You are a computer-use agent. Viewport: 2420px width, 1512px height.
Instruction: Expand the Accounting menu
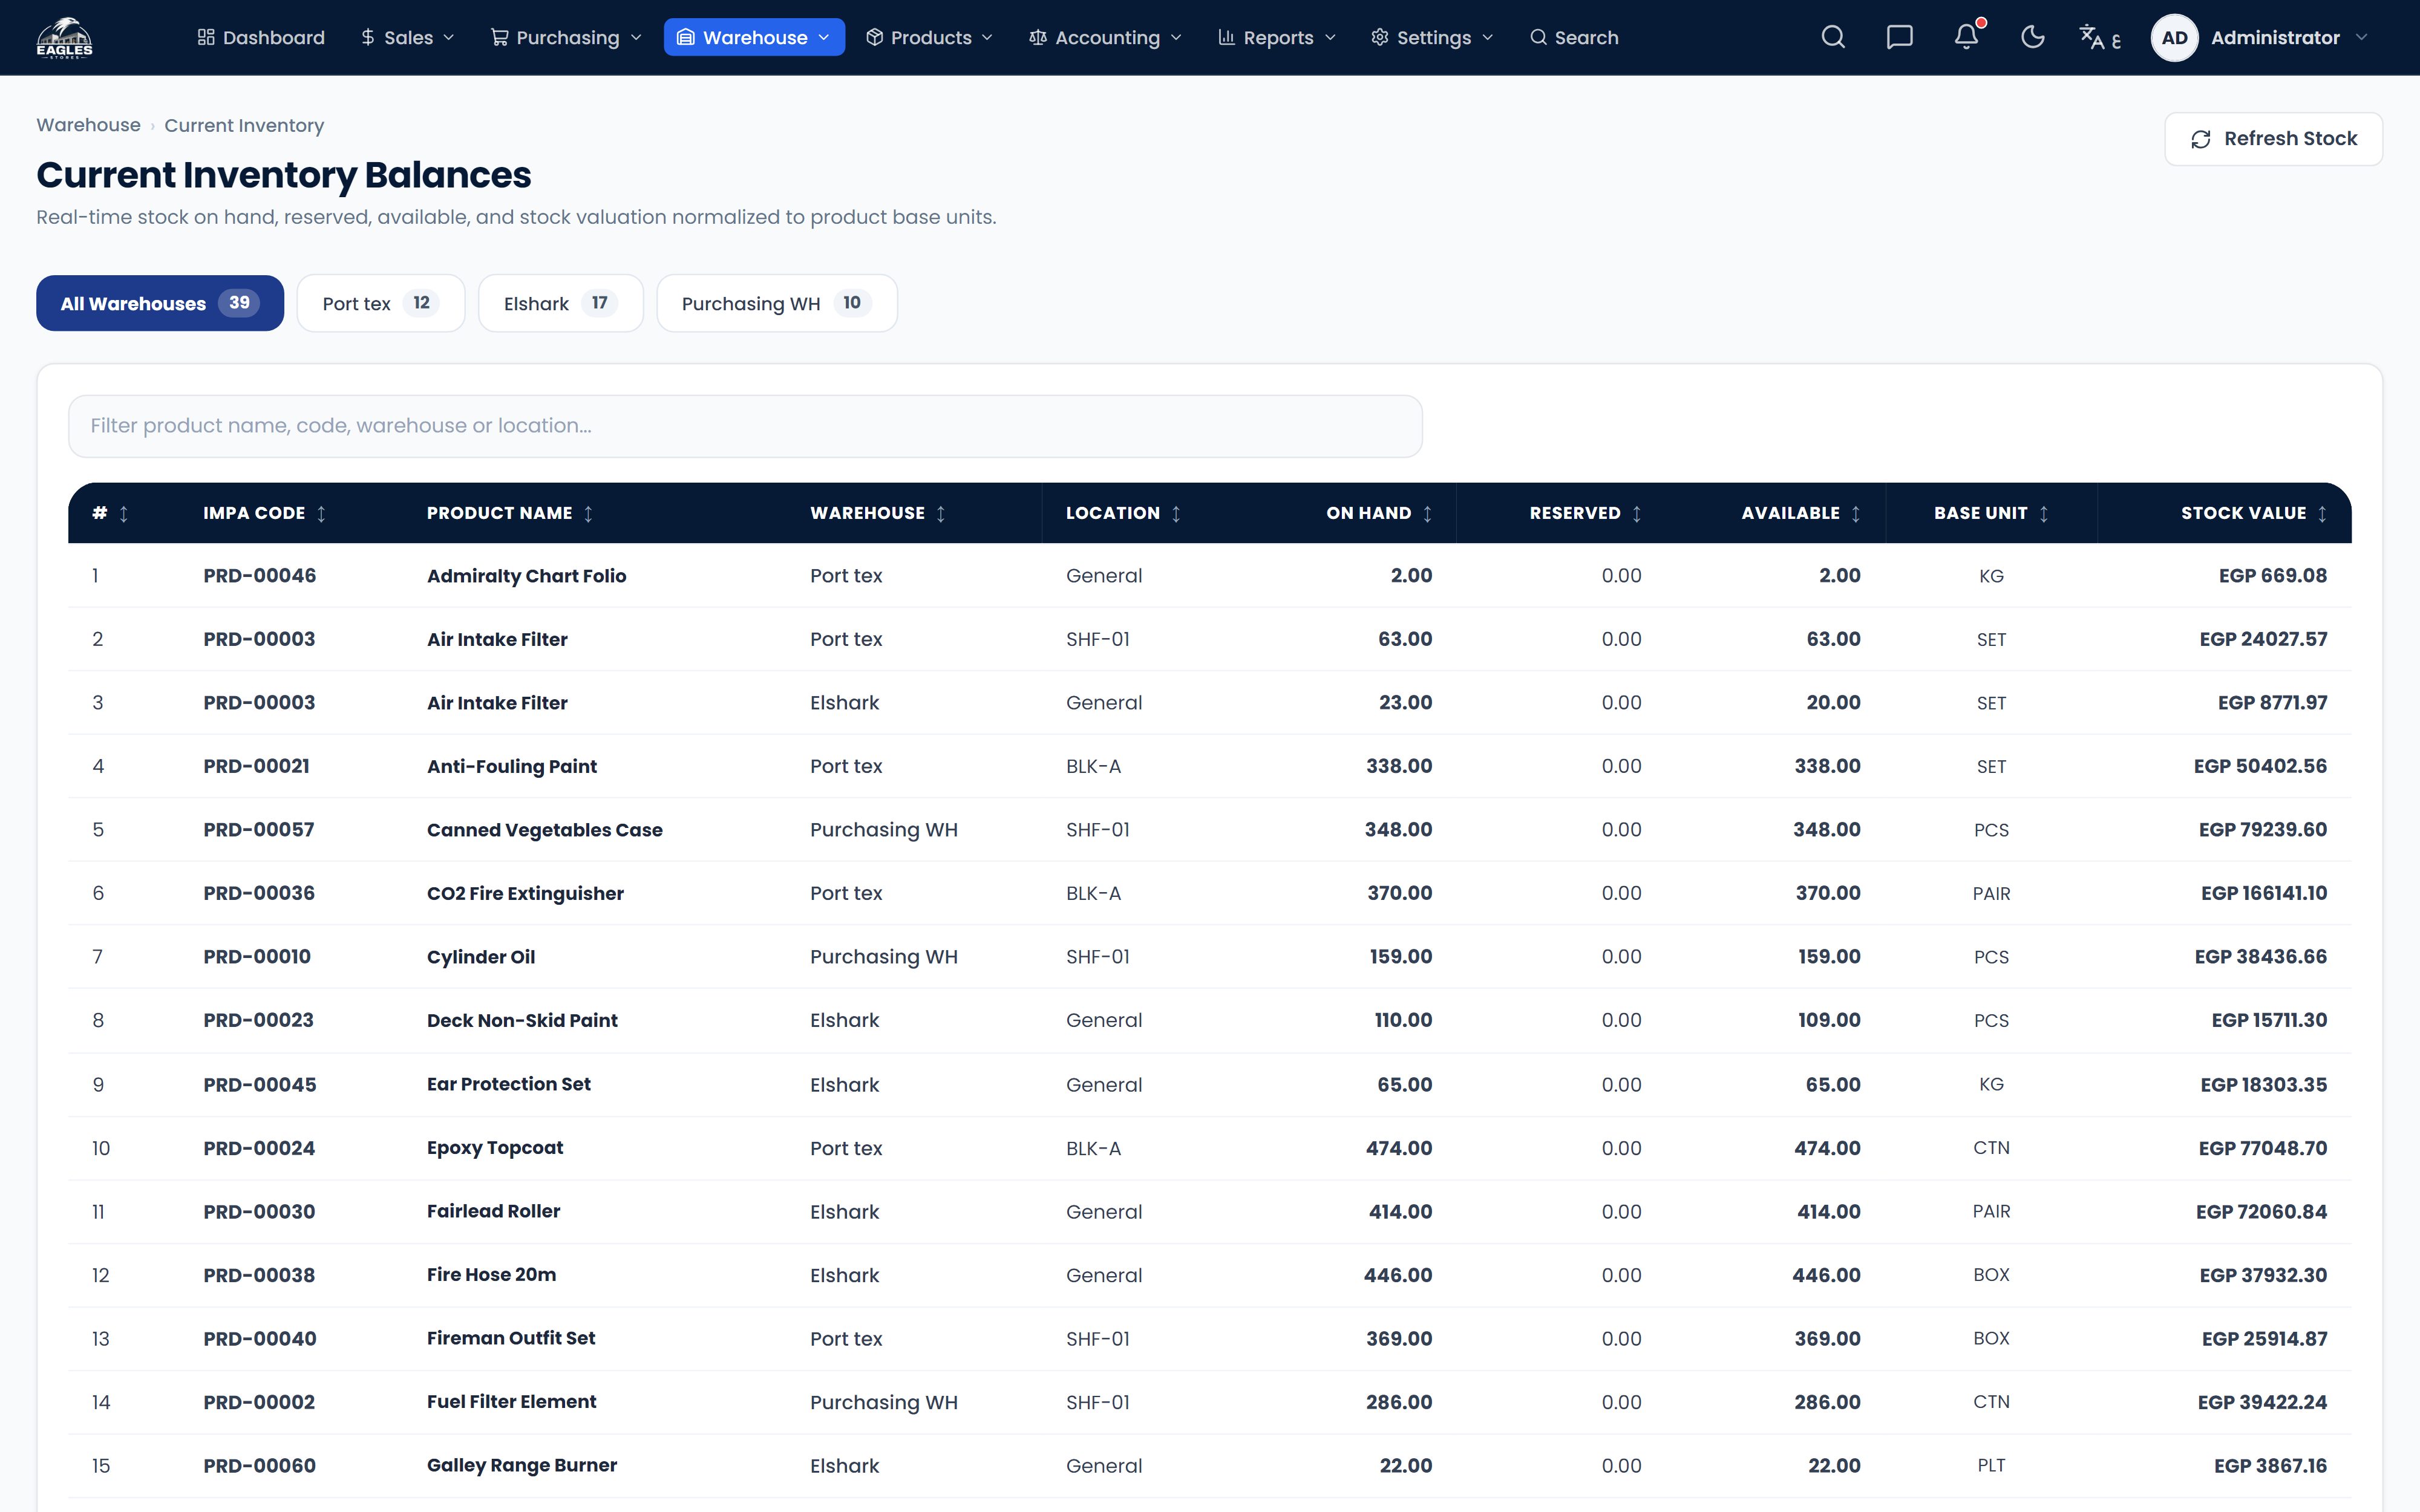click(1105, 38)
